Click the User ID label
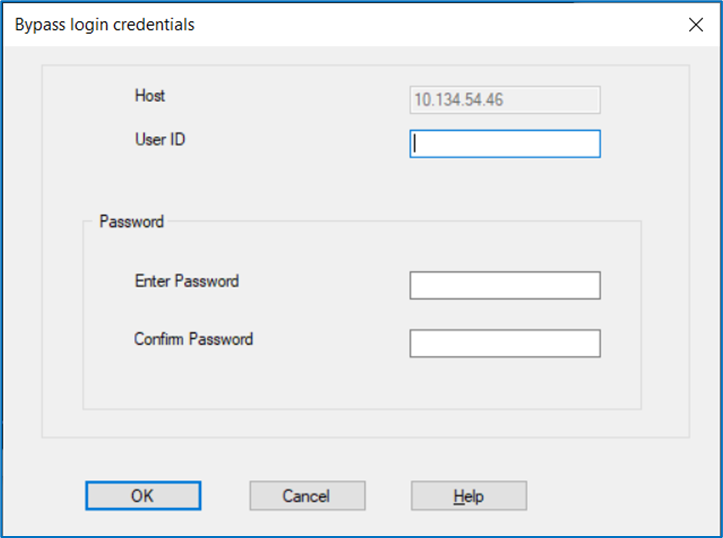This screenshot has height=538, width=723. coord(160,139)
